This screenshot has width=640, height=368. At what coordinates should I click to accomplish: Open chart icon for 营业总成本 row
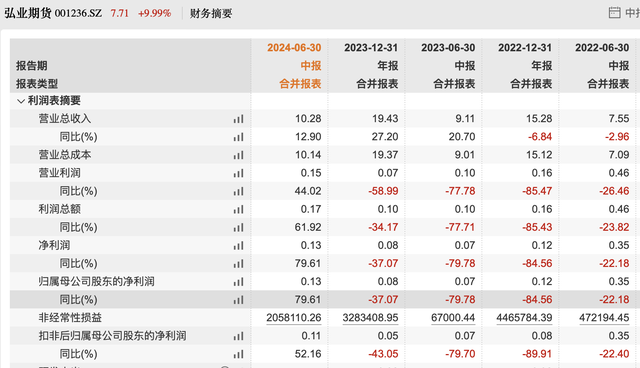[x=238, y=155]
